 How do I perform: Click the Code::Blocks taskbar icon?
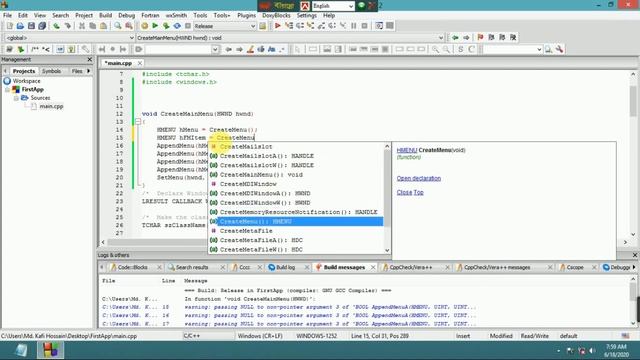click(51, 351)
